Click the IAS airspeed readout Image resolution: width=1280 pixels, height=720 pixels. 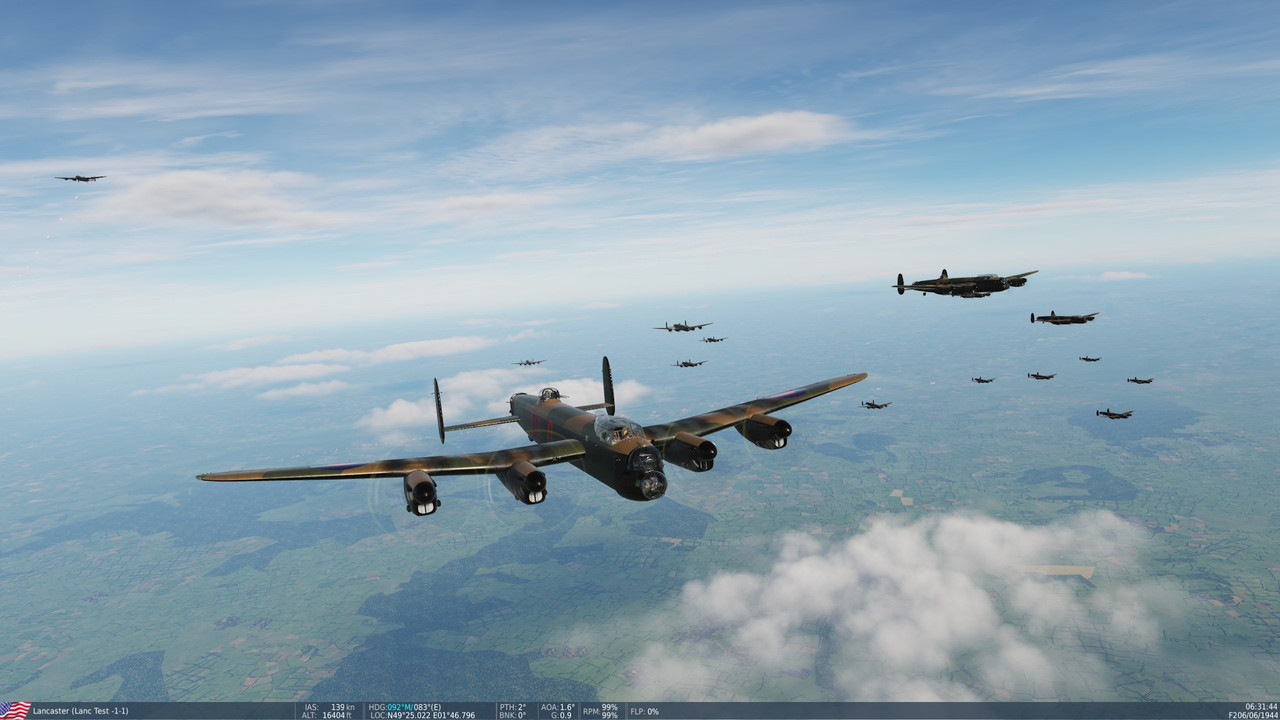click(330, 705)
